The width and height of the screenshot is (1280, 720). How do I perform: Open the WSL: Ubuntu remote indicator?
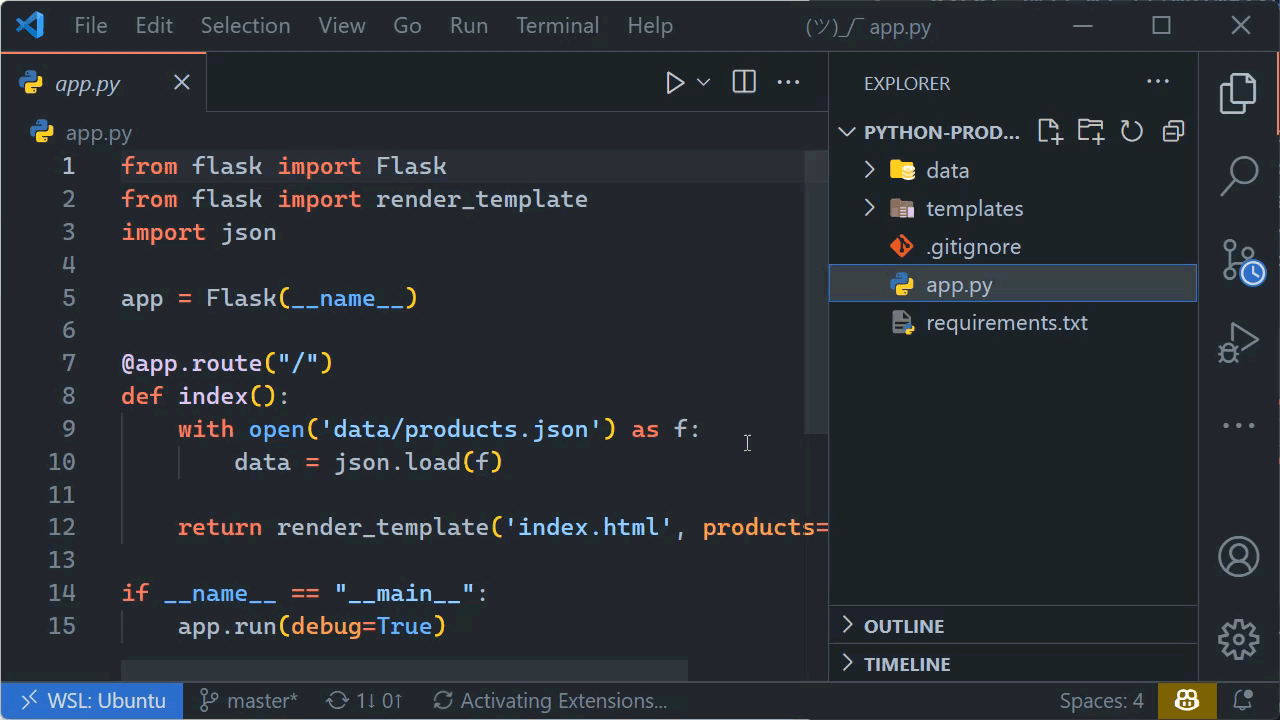click(91, 700)
